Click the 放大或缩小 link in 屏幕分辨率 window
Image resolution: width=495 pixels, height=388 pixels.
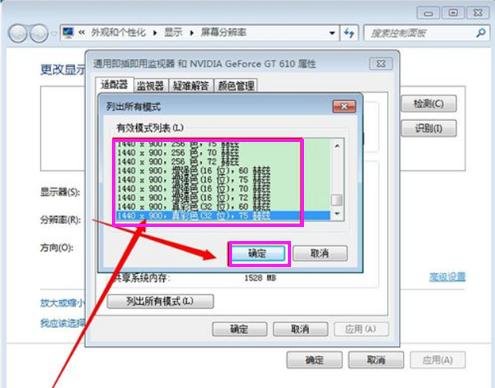63,303
